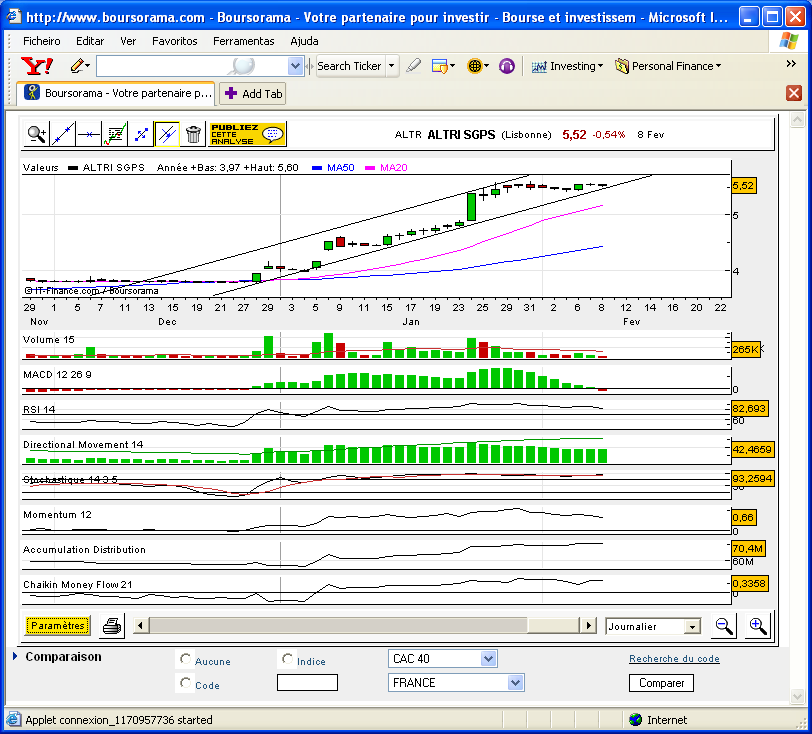Click the trash icon to delete drawings

pyautogui.click(x=194, y=134)
